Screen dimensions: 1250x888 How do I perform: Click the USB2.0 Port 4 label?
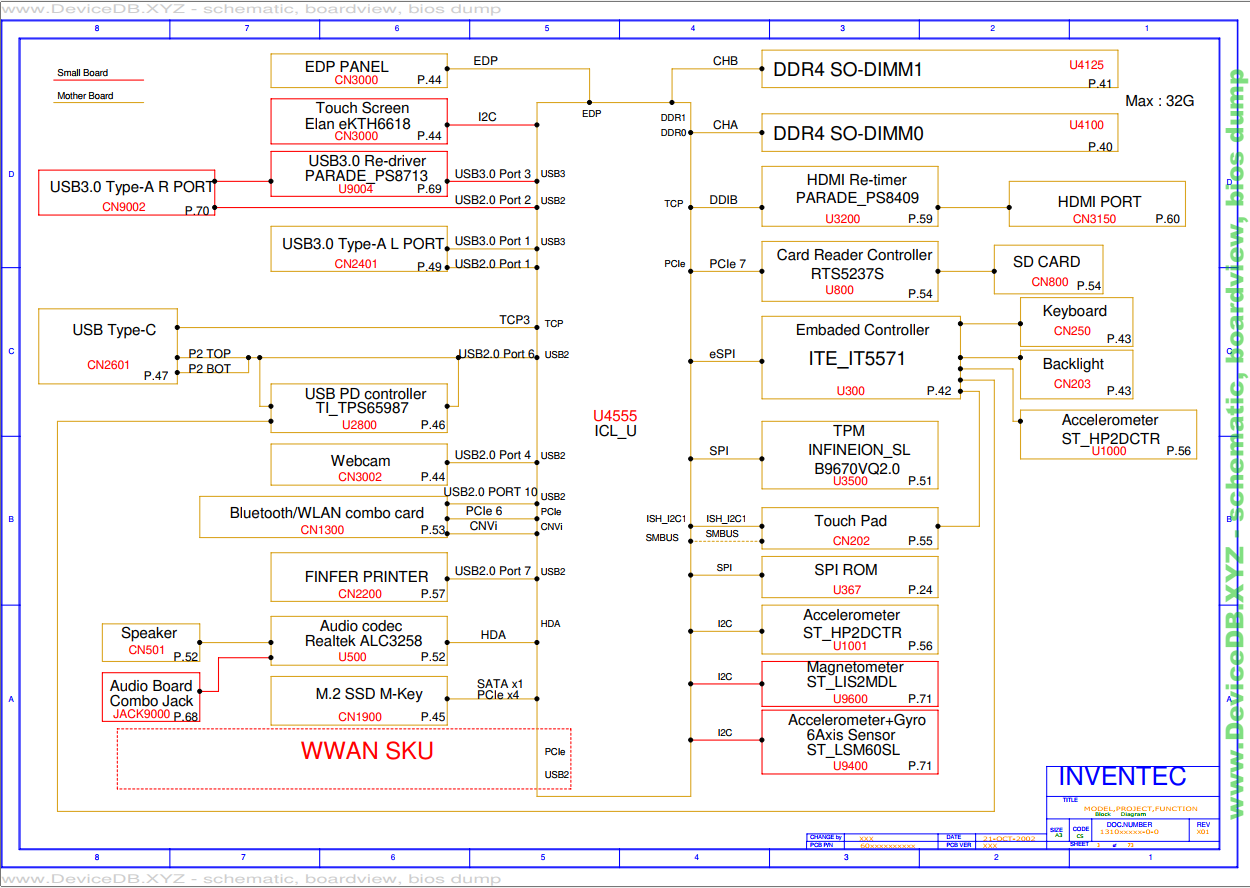click(x=493, y=455)
